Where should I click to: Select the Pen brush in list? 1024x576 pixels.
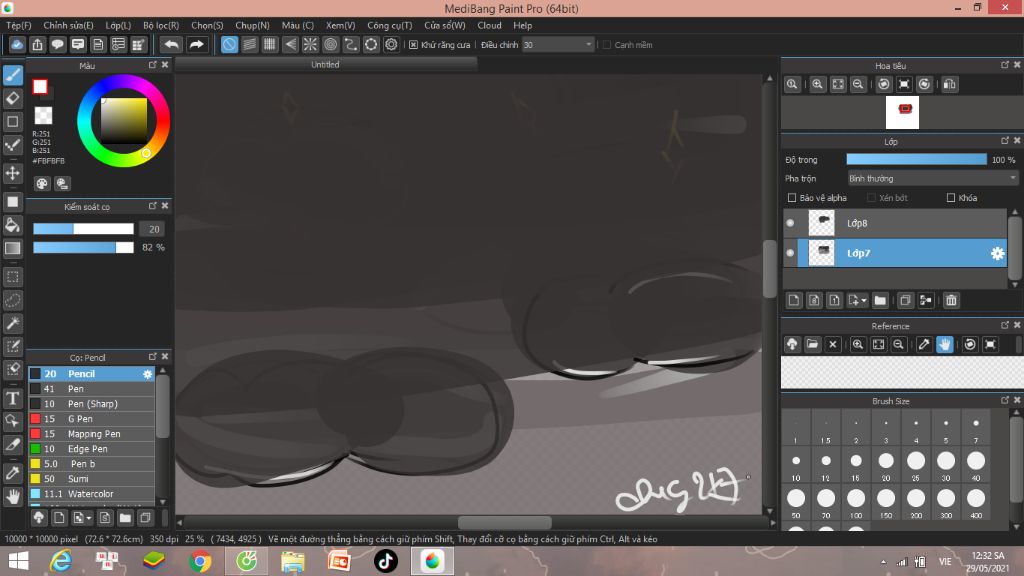click(91, 389)
